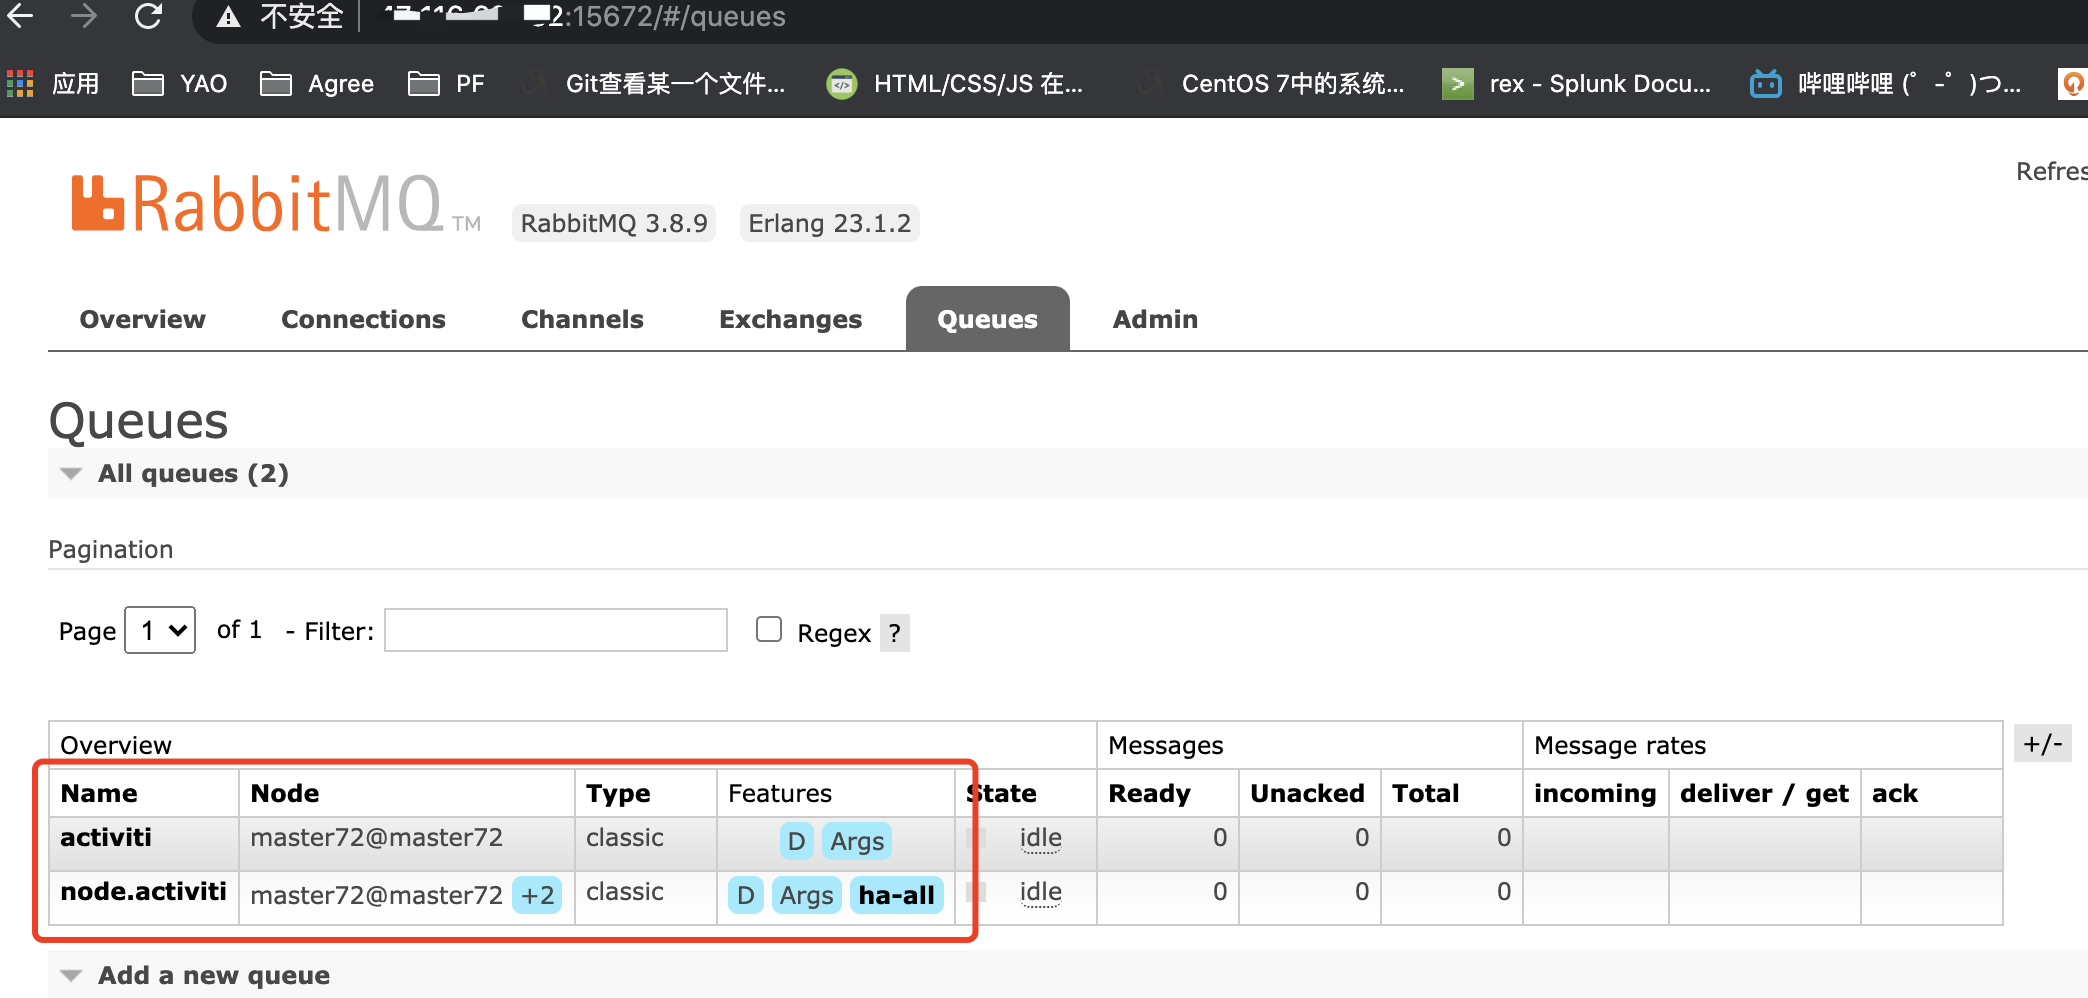Viewport: 2088px width, 998px height.
Task: Click the Erlang 23.1.2 version label
Action: (829, 223)
